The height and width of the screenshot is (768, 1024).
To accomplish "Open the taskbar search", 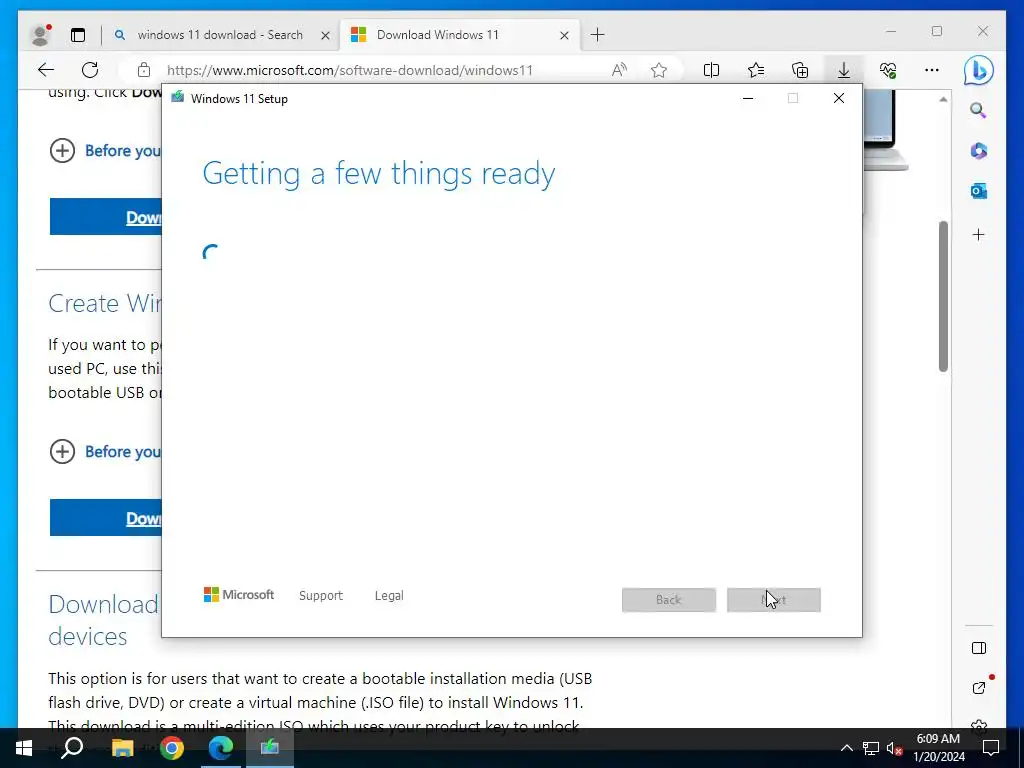I will [x=72, y=748].
